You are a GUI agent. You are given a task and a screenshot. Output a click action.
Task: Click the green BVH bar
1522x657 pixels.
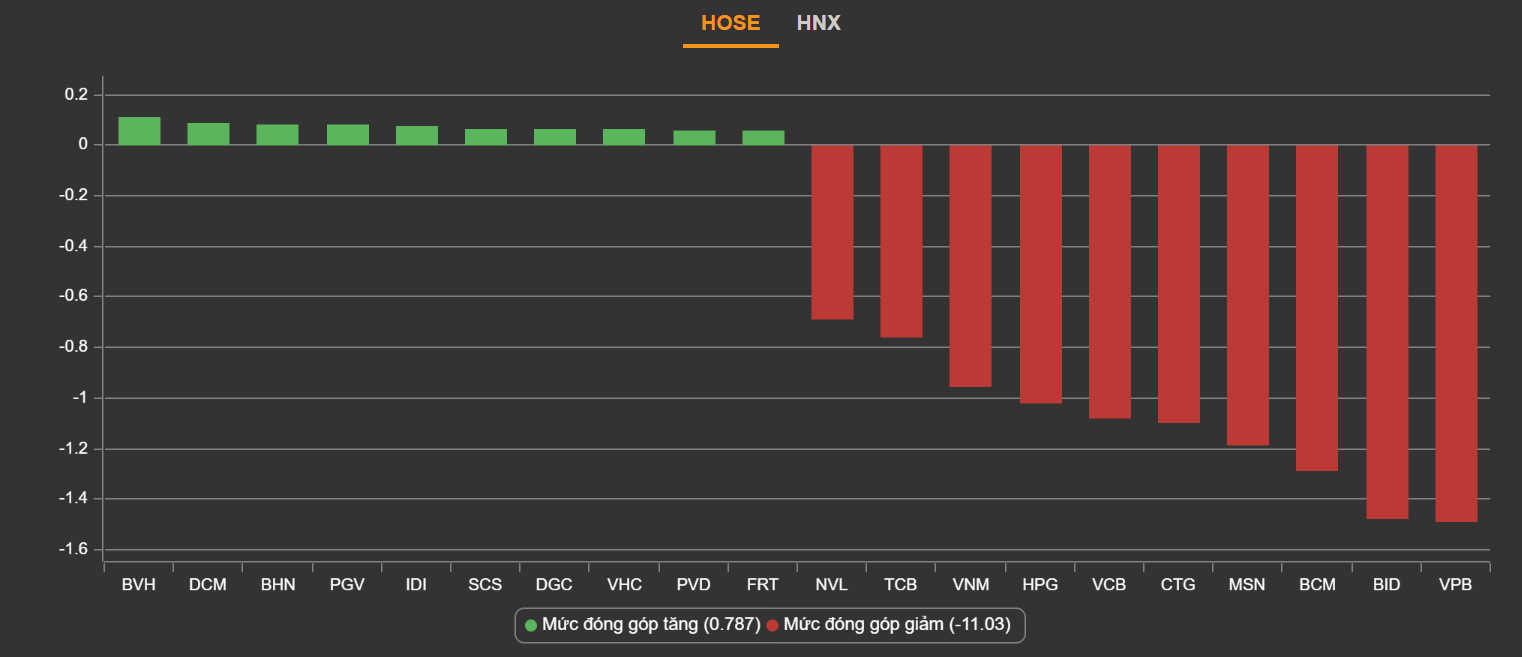tap(139, 131)
